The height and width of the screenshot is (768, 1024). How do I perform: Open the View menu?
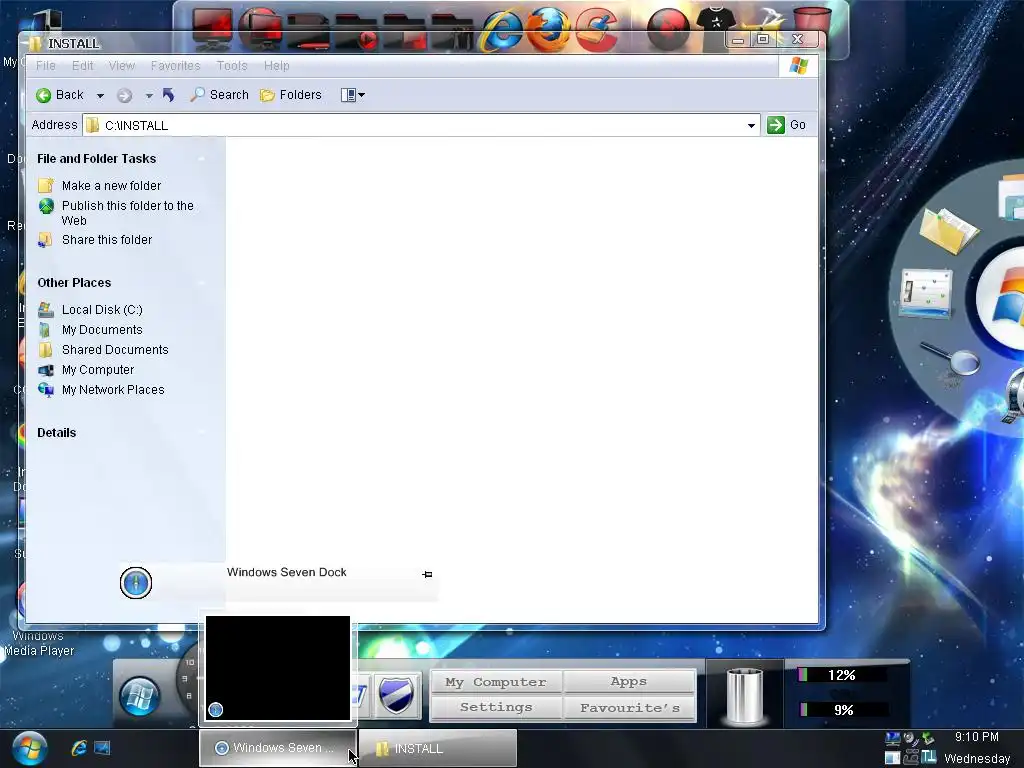[121, 65]
